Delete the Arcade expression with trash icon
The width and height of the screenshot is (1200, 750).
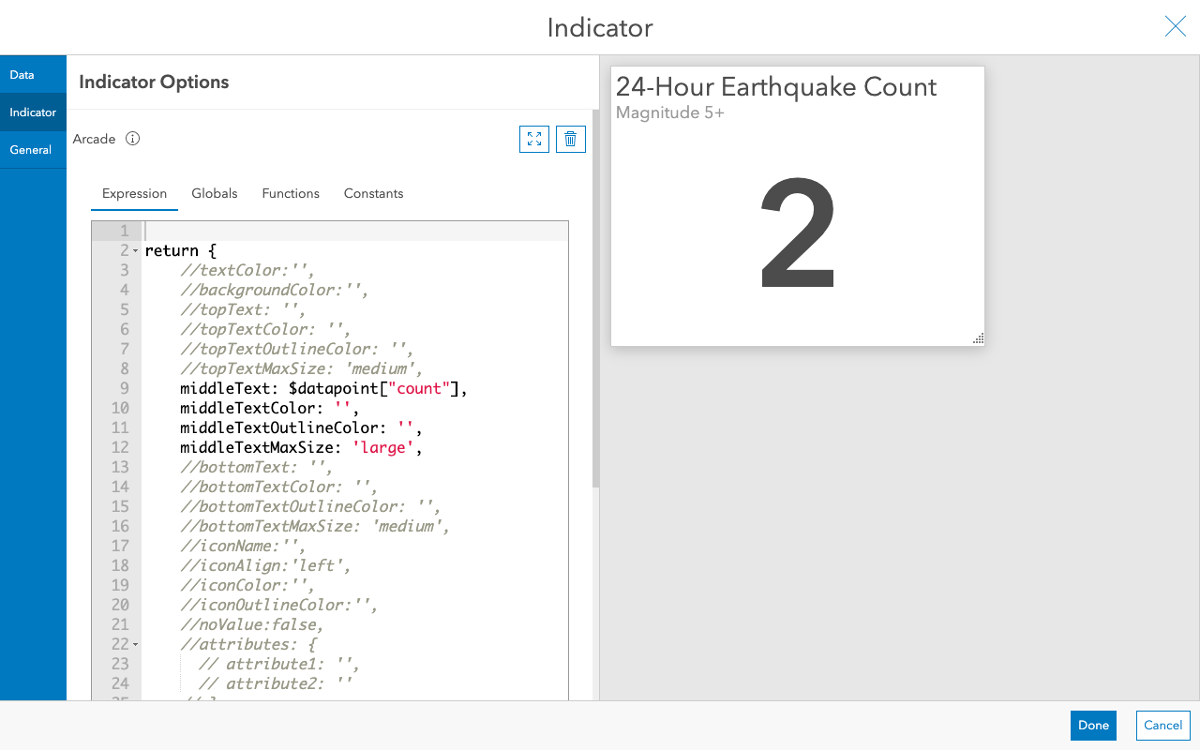pos(570,139)
